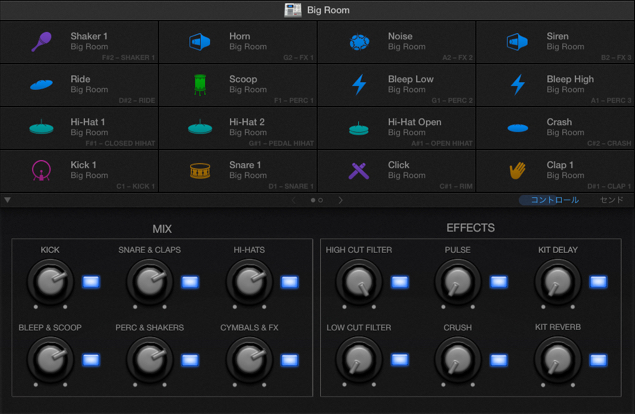The height and width of the screenshot is (414, 635).
Task: Select the Bleep Low lightning icon
Action: tap(359, 85)
